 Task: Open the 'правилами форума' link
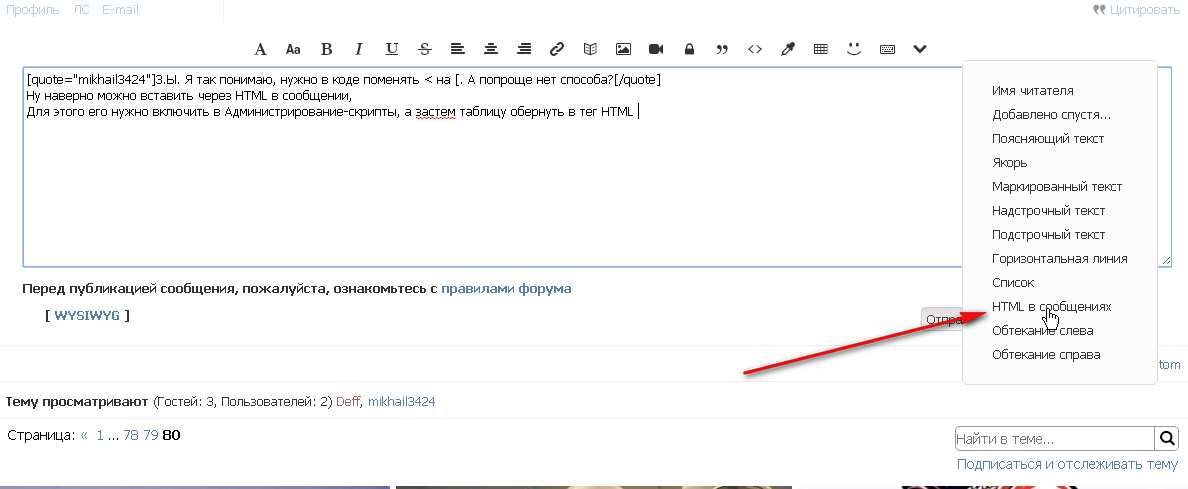coord(506,289)
